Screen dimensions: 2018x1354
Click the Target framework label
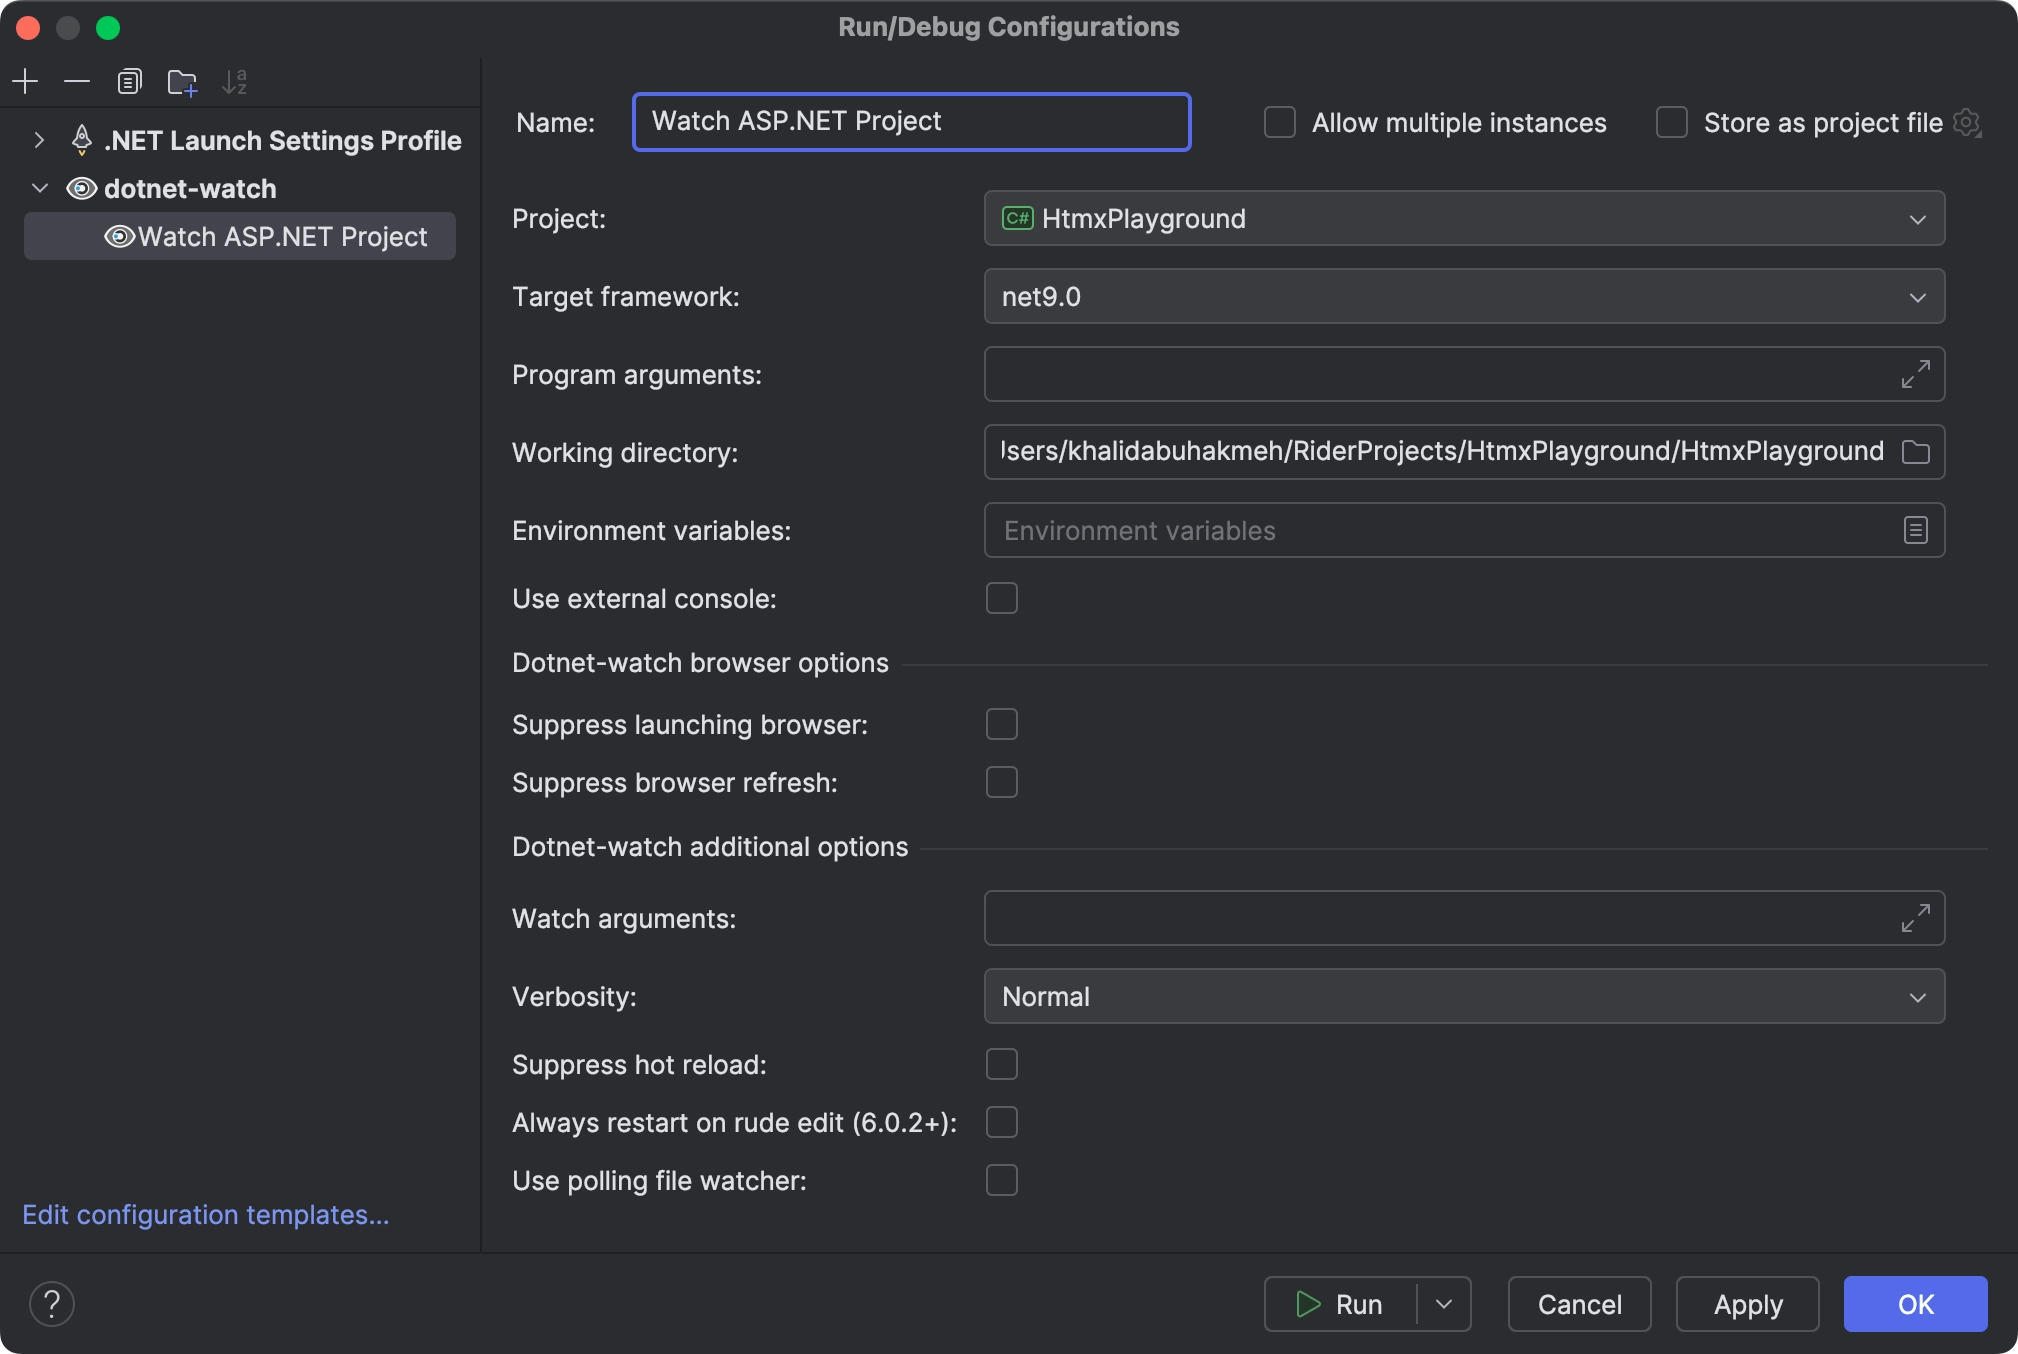(626, 296)
